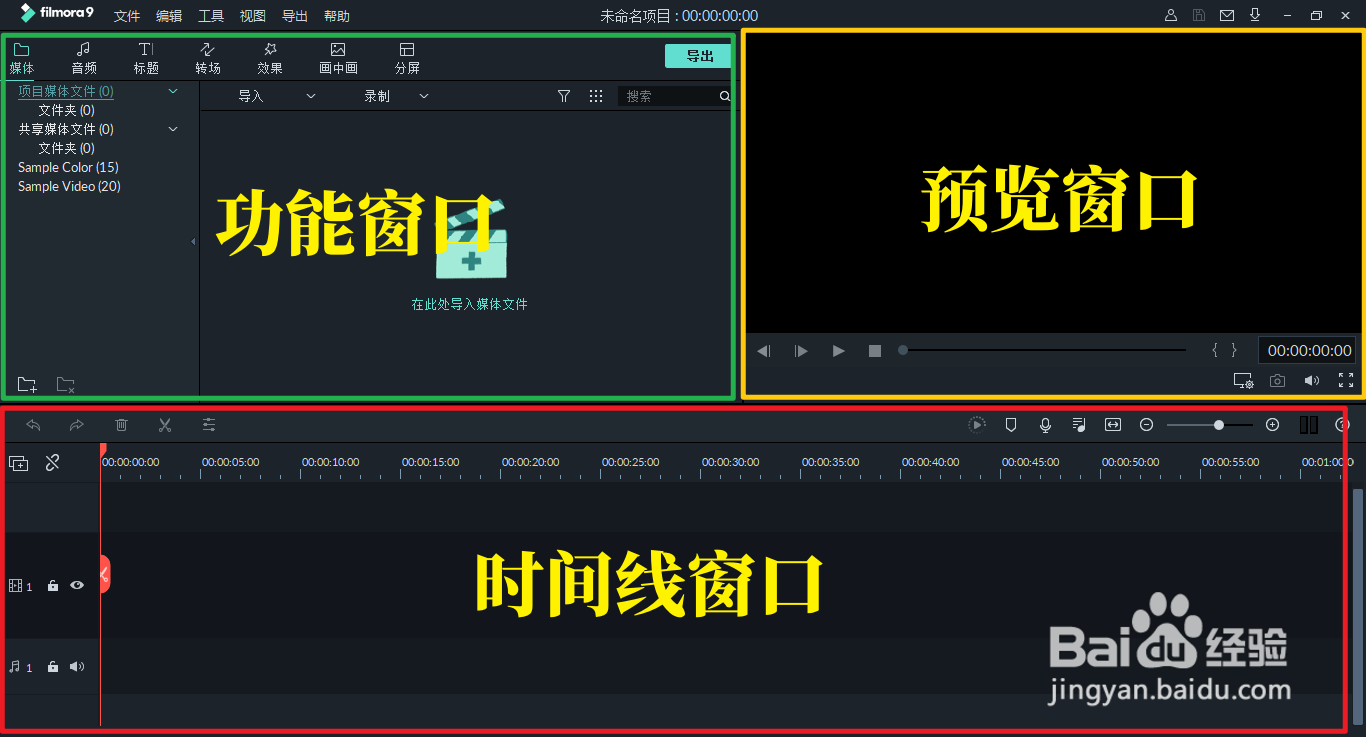Click the delete trash icon above timeline
Screen dimensions: 1366x737
click(120, 425)
